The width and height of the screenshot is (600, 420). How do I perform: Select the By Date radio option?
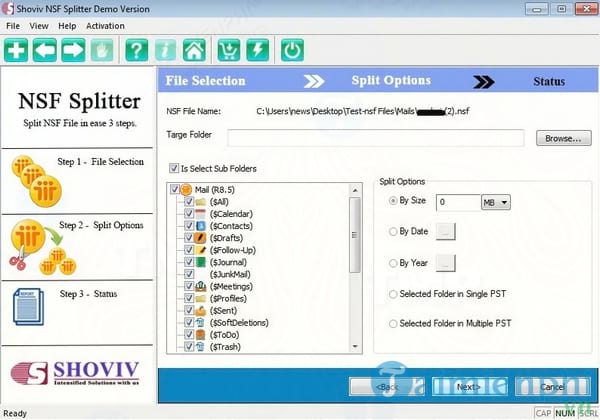(x=393, y=232)
